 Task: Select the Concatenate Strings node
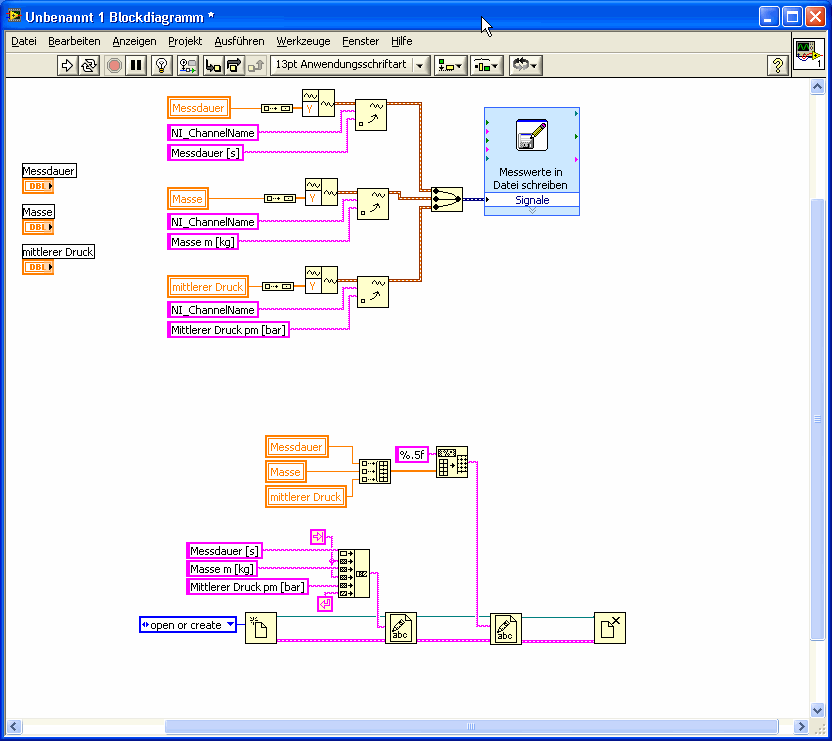[354, 573]
